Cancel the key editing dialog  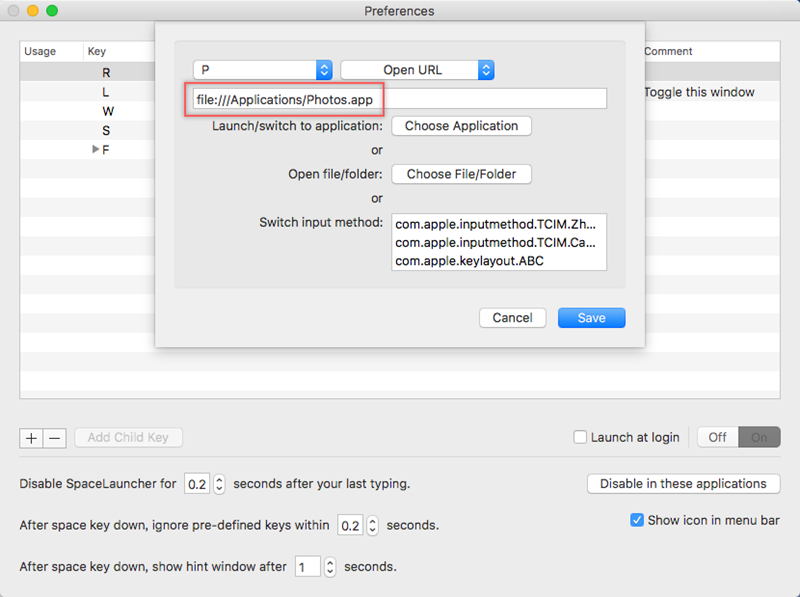(512, 318)
